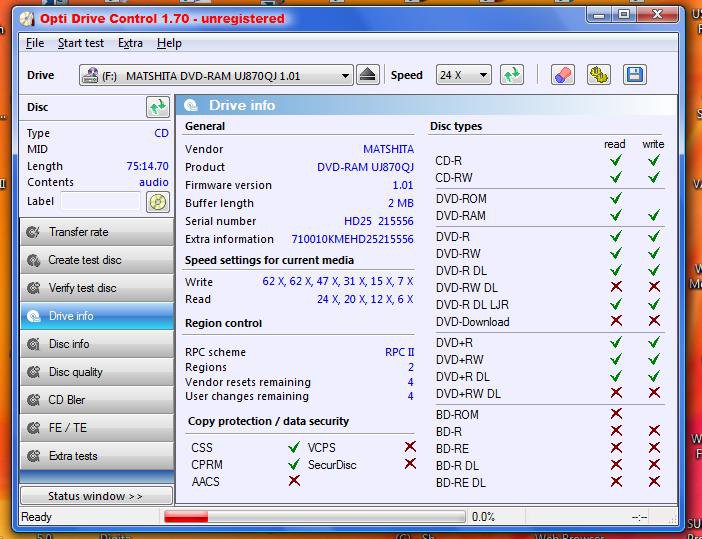Select Verify test disc
The width and height of the screenshot is (702, 539).
[x=97, y=288]
